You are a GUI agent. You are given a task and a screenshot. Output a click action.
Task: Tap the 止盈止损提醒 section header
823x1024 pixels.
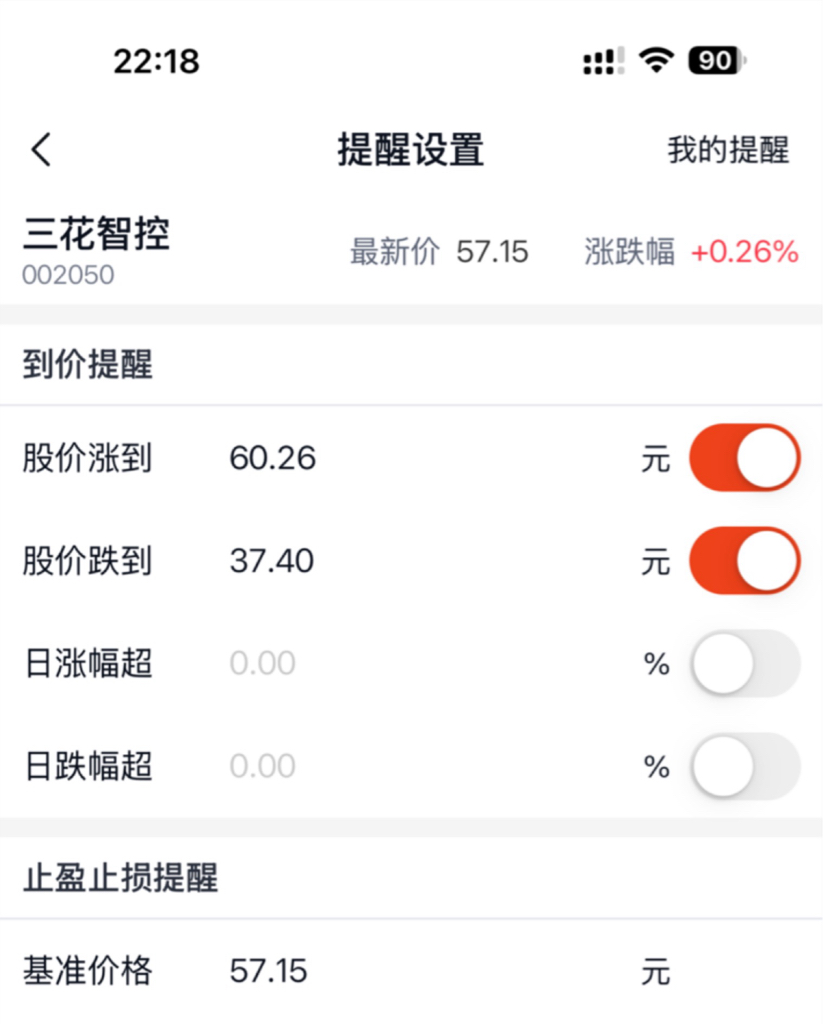[120, 879]
